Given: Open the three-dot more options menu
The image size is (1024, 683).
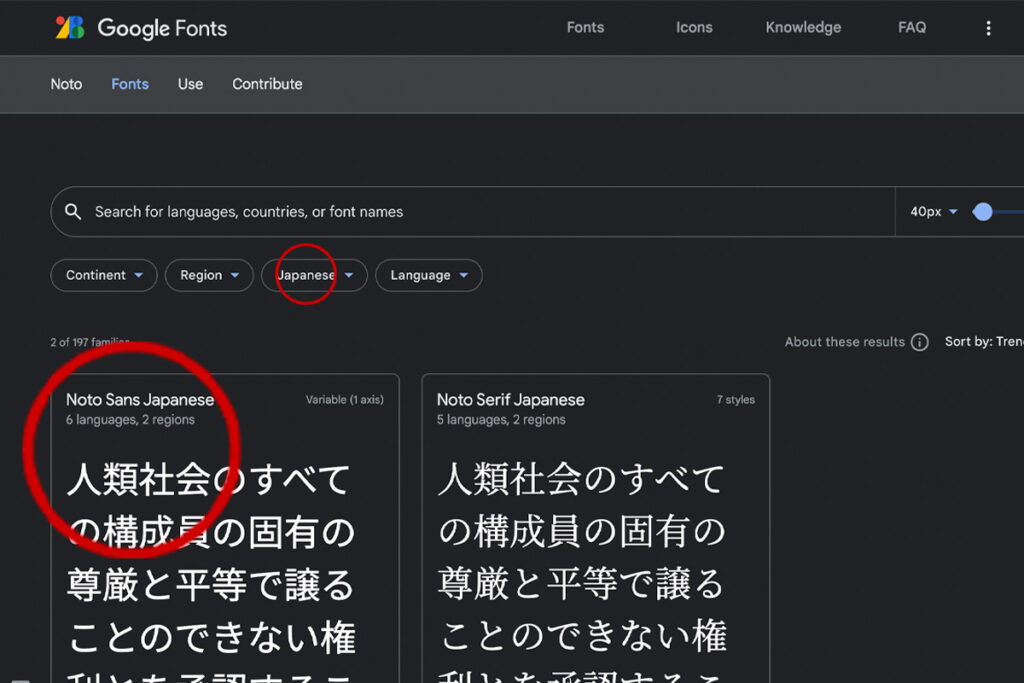Looking at the screenshot, I should click(988, 28).
